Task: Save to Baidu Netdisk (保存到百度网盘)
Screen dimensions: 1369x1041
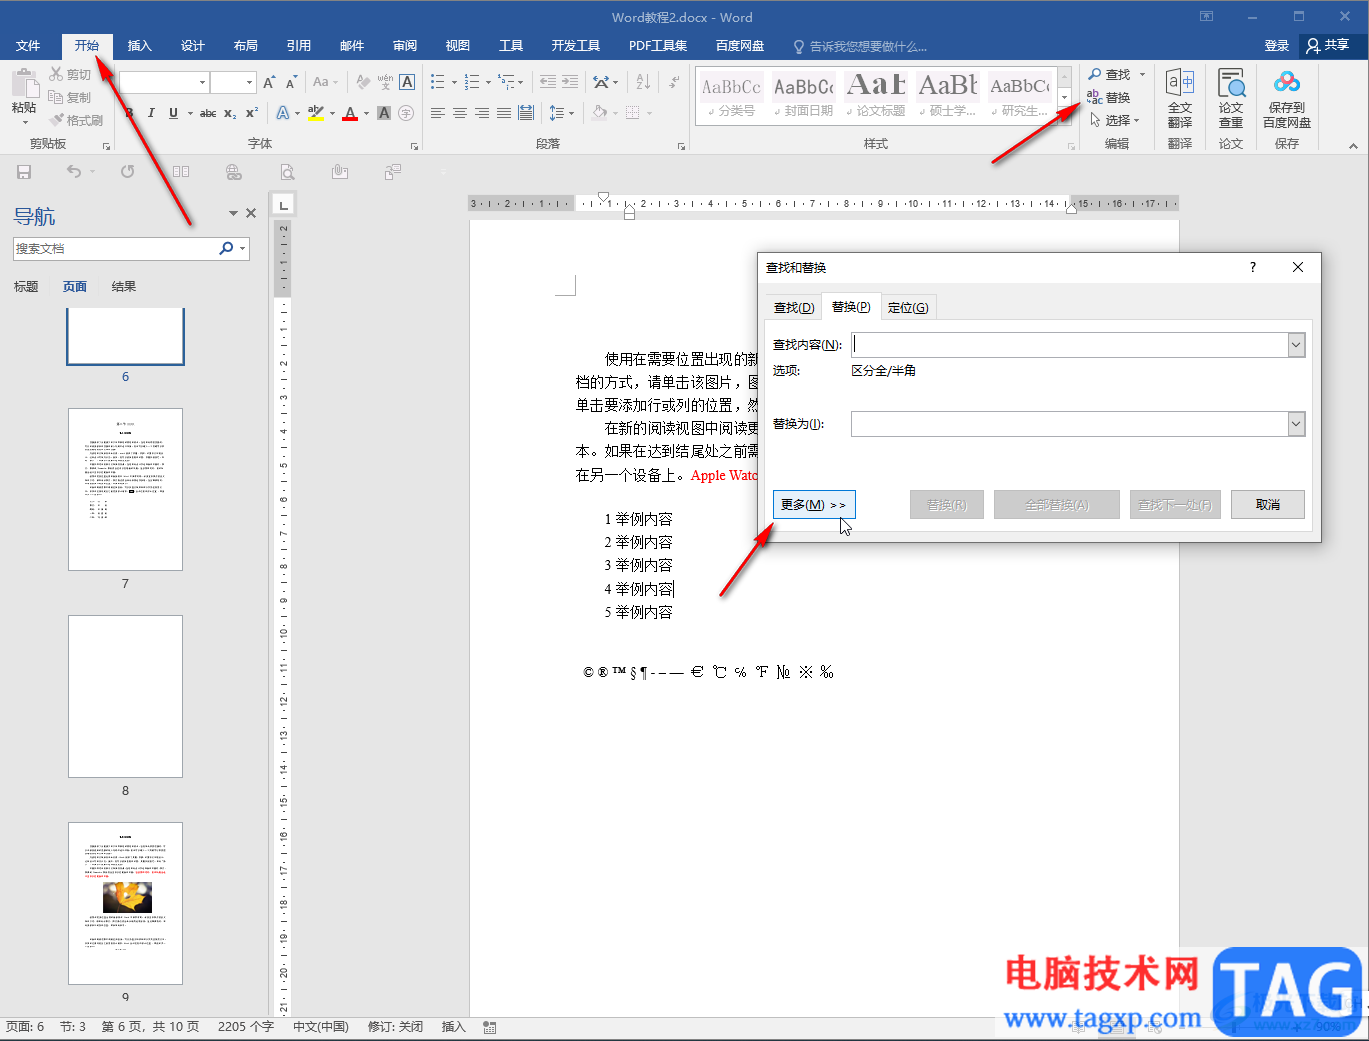Action: click(1287, 99)
